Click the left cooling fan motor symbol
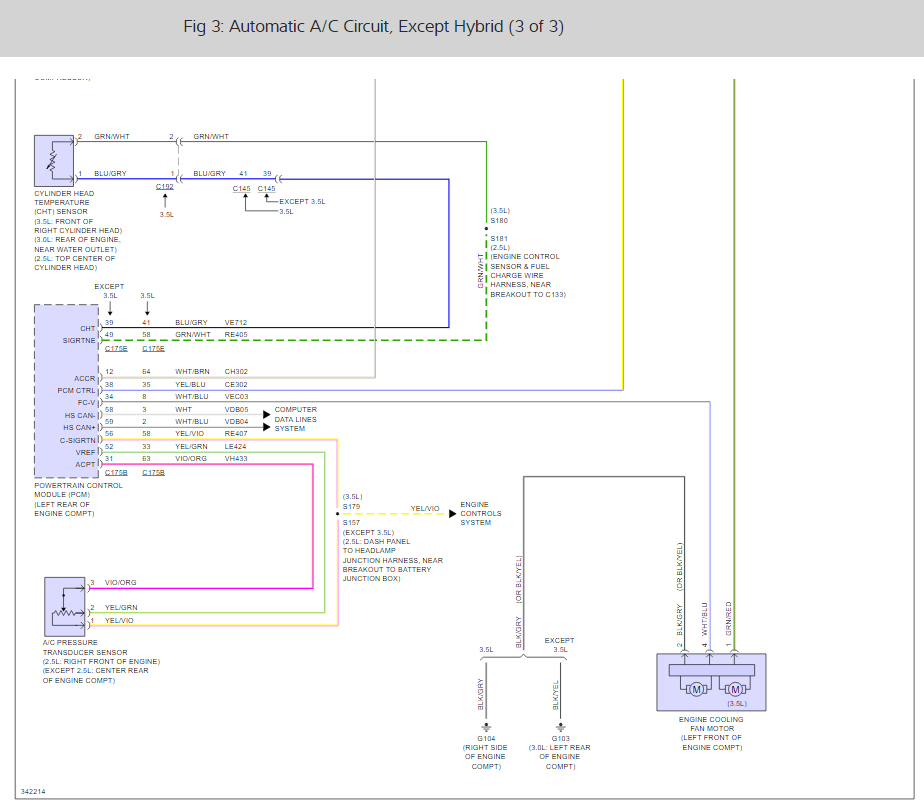 [694, 688]
